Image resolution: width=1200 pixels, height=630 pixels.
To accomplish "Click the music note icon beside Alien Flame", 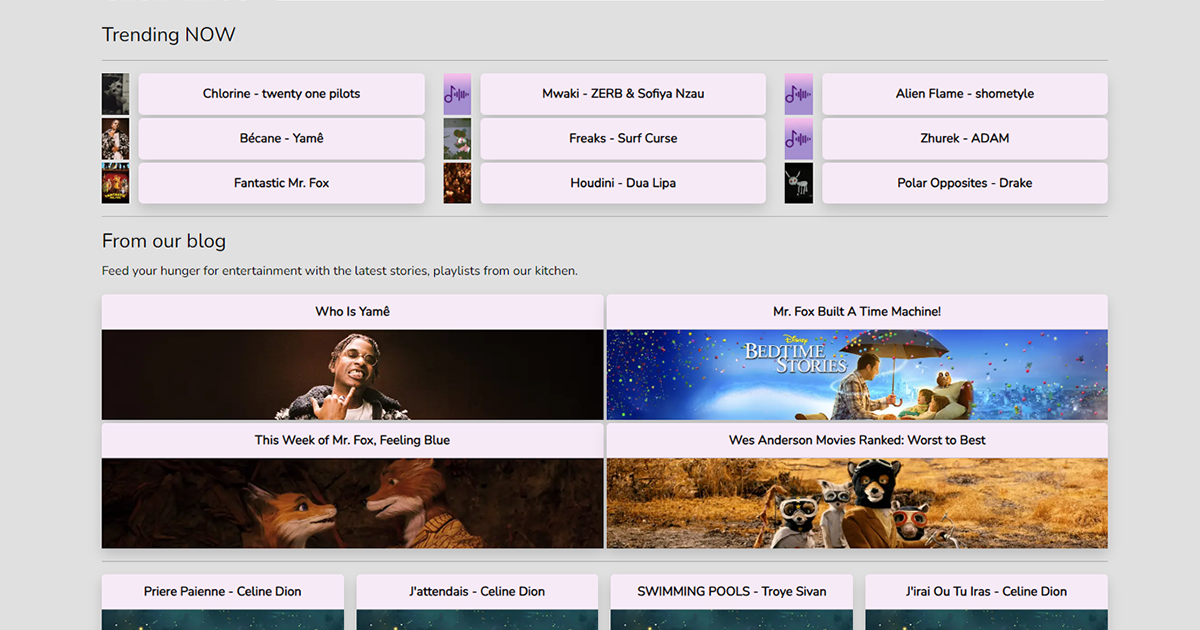I will [798, 94].
